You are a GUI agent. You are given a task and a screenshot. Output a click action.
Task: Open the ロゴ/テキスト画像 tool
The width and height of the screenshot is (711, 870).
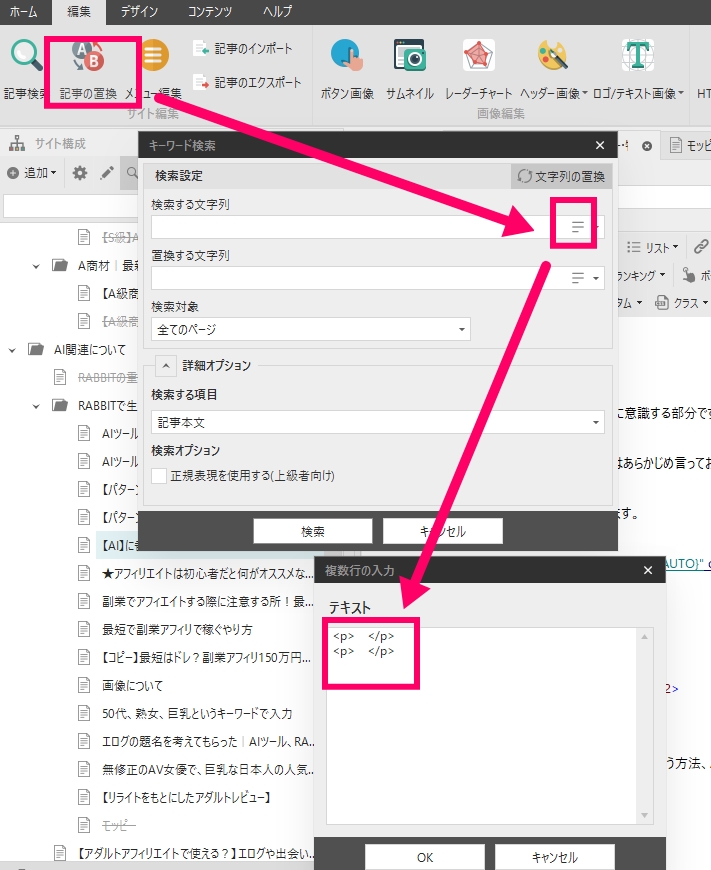637,59
